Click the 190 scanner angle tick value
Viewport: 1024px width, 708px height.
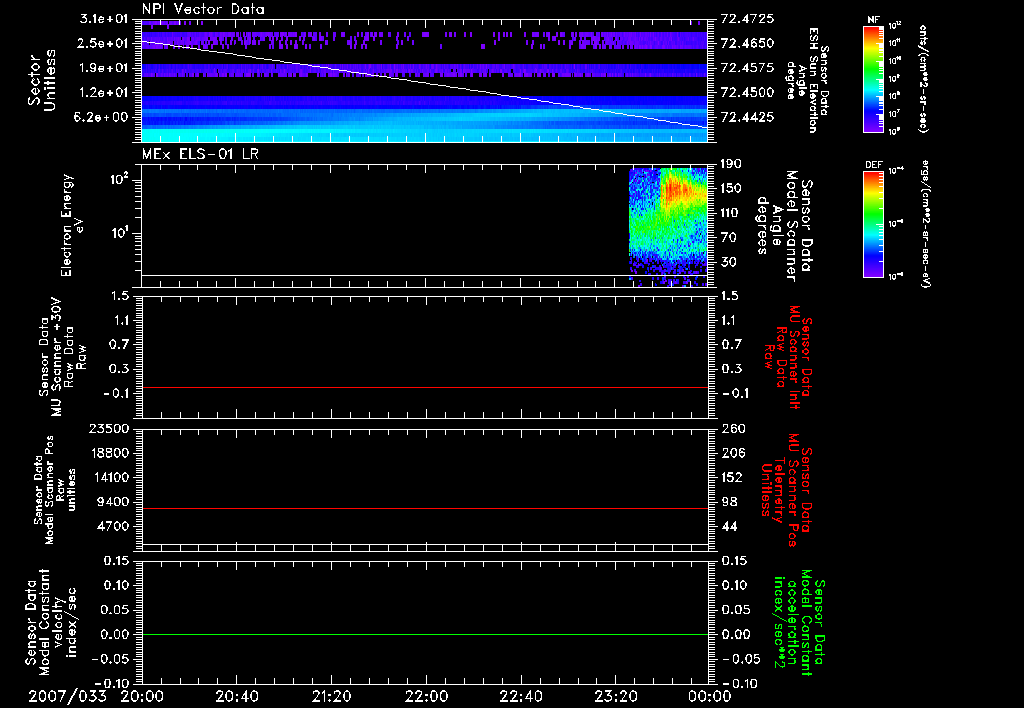pyautogui.click(x=732, y=164)
